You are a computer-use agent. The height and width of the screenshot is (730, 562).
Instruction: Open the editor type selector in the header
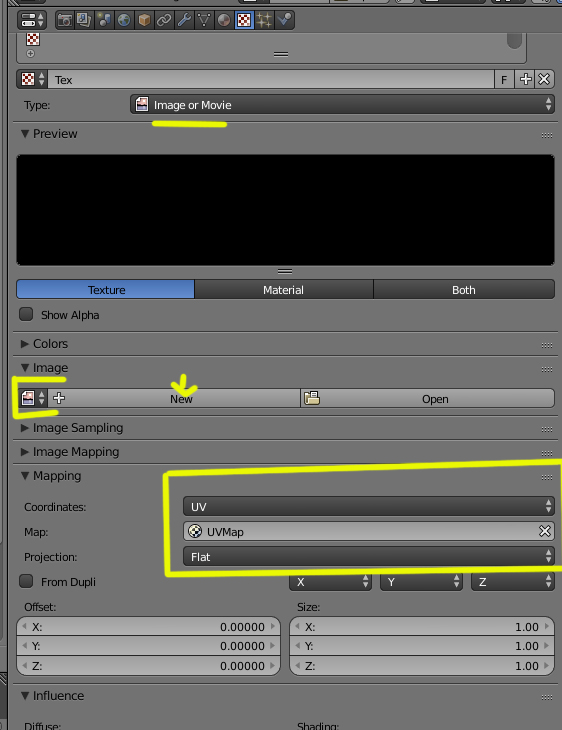pos(32,20)
